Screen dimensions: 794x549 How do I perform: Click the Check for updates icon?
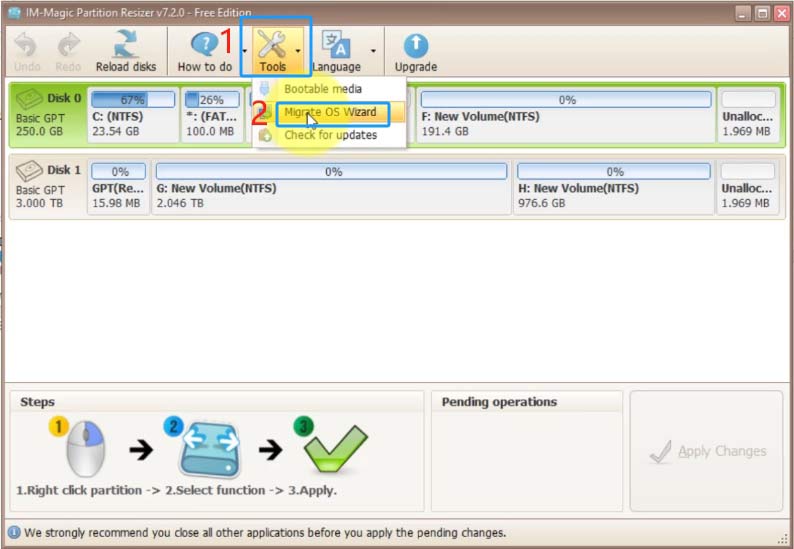pos(265,135)
